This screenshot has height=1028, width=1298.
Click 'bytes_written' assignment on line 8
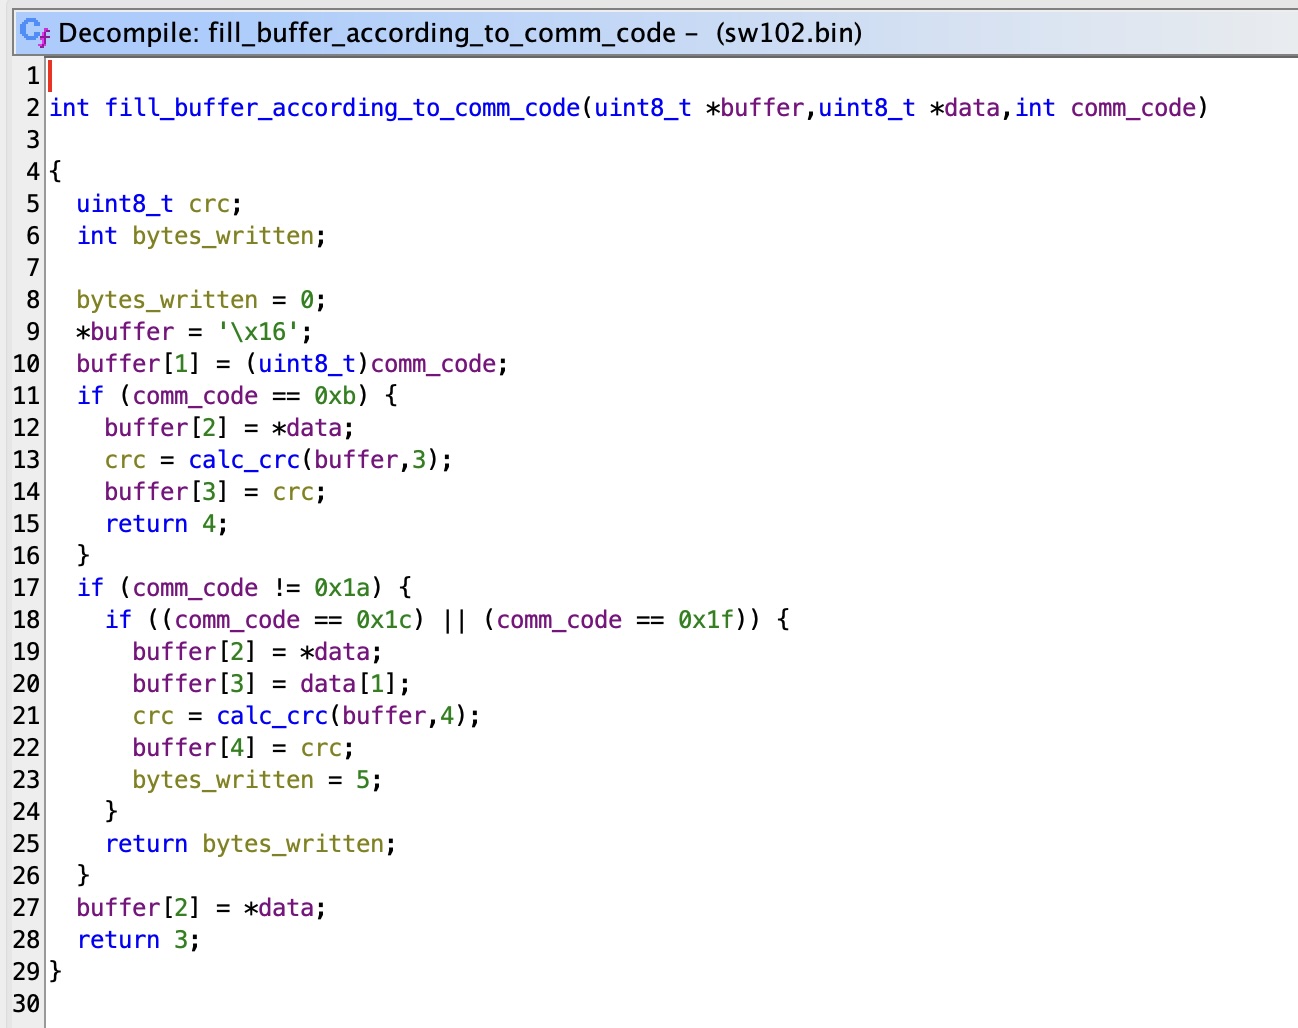pyautogui.click(x=167, y=300)
